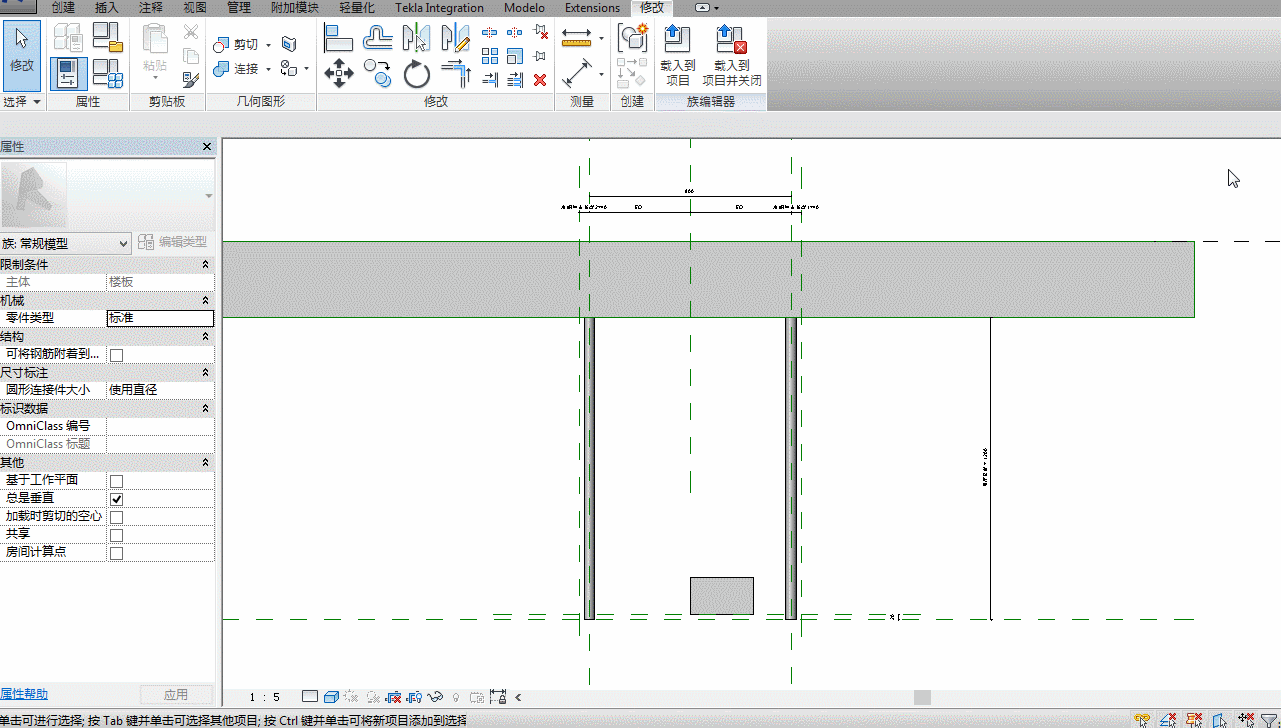Image resolution: width=1281 pixels, height=728 pixels.
Task: Select the Rotate tool icon
Action: (x=416, y=73)
